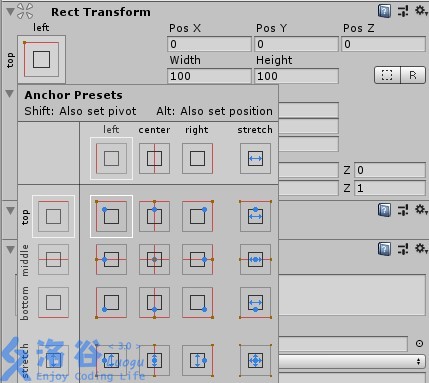This screenshot has width=429, height=383.
Task: Select top with horizontal stretch anchor preset
Action: 255,216
